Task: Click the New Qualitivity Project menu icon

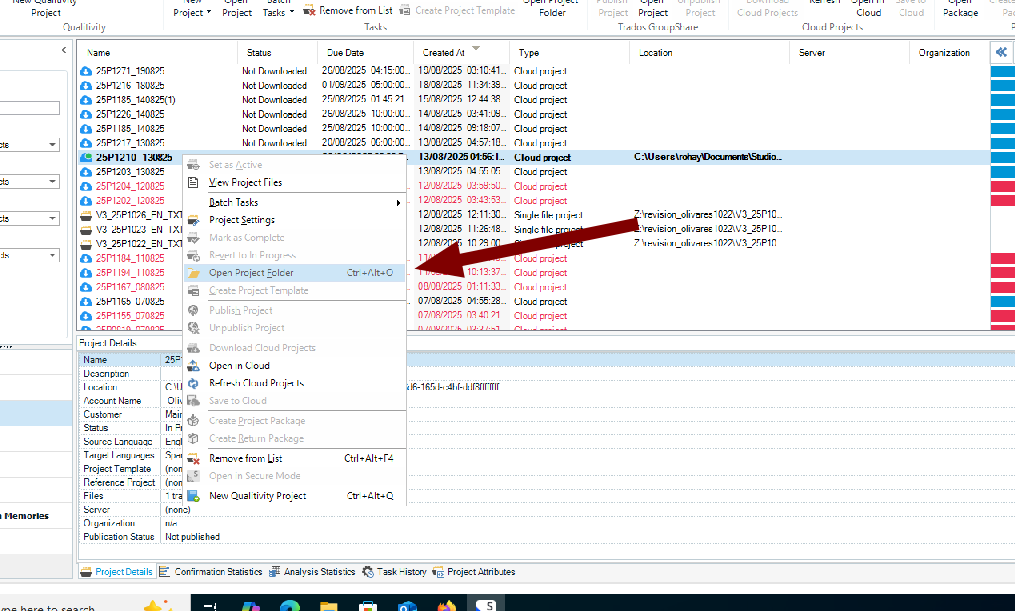Action: pyautogui.click(x=194, y=496)
